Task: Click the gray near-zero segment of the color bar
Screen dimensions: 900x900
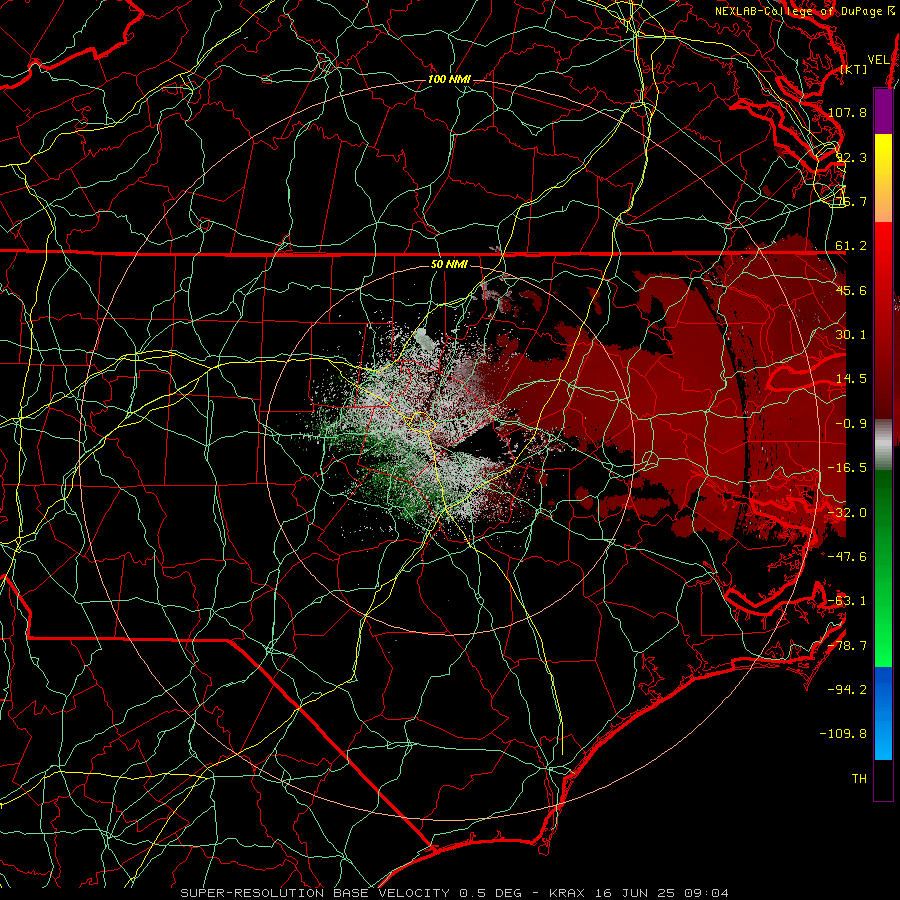Action: [883, 445]
